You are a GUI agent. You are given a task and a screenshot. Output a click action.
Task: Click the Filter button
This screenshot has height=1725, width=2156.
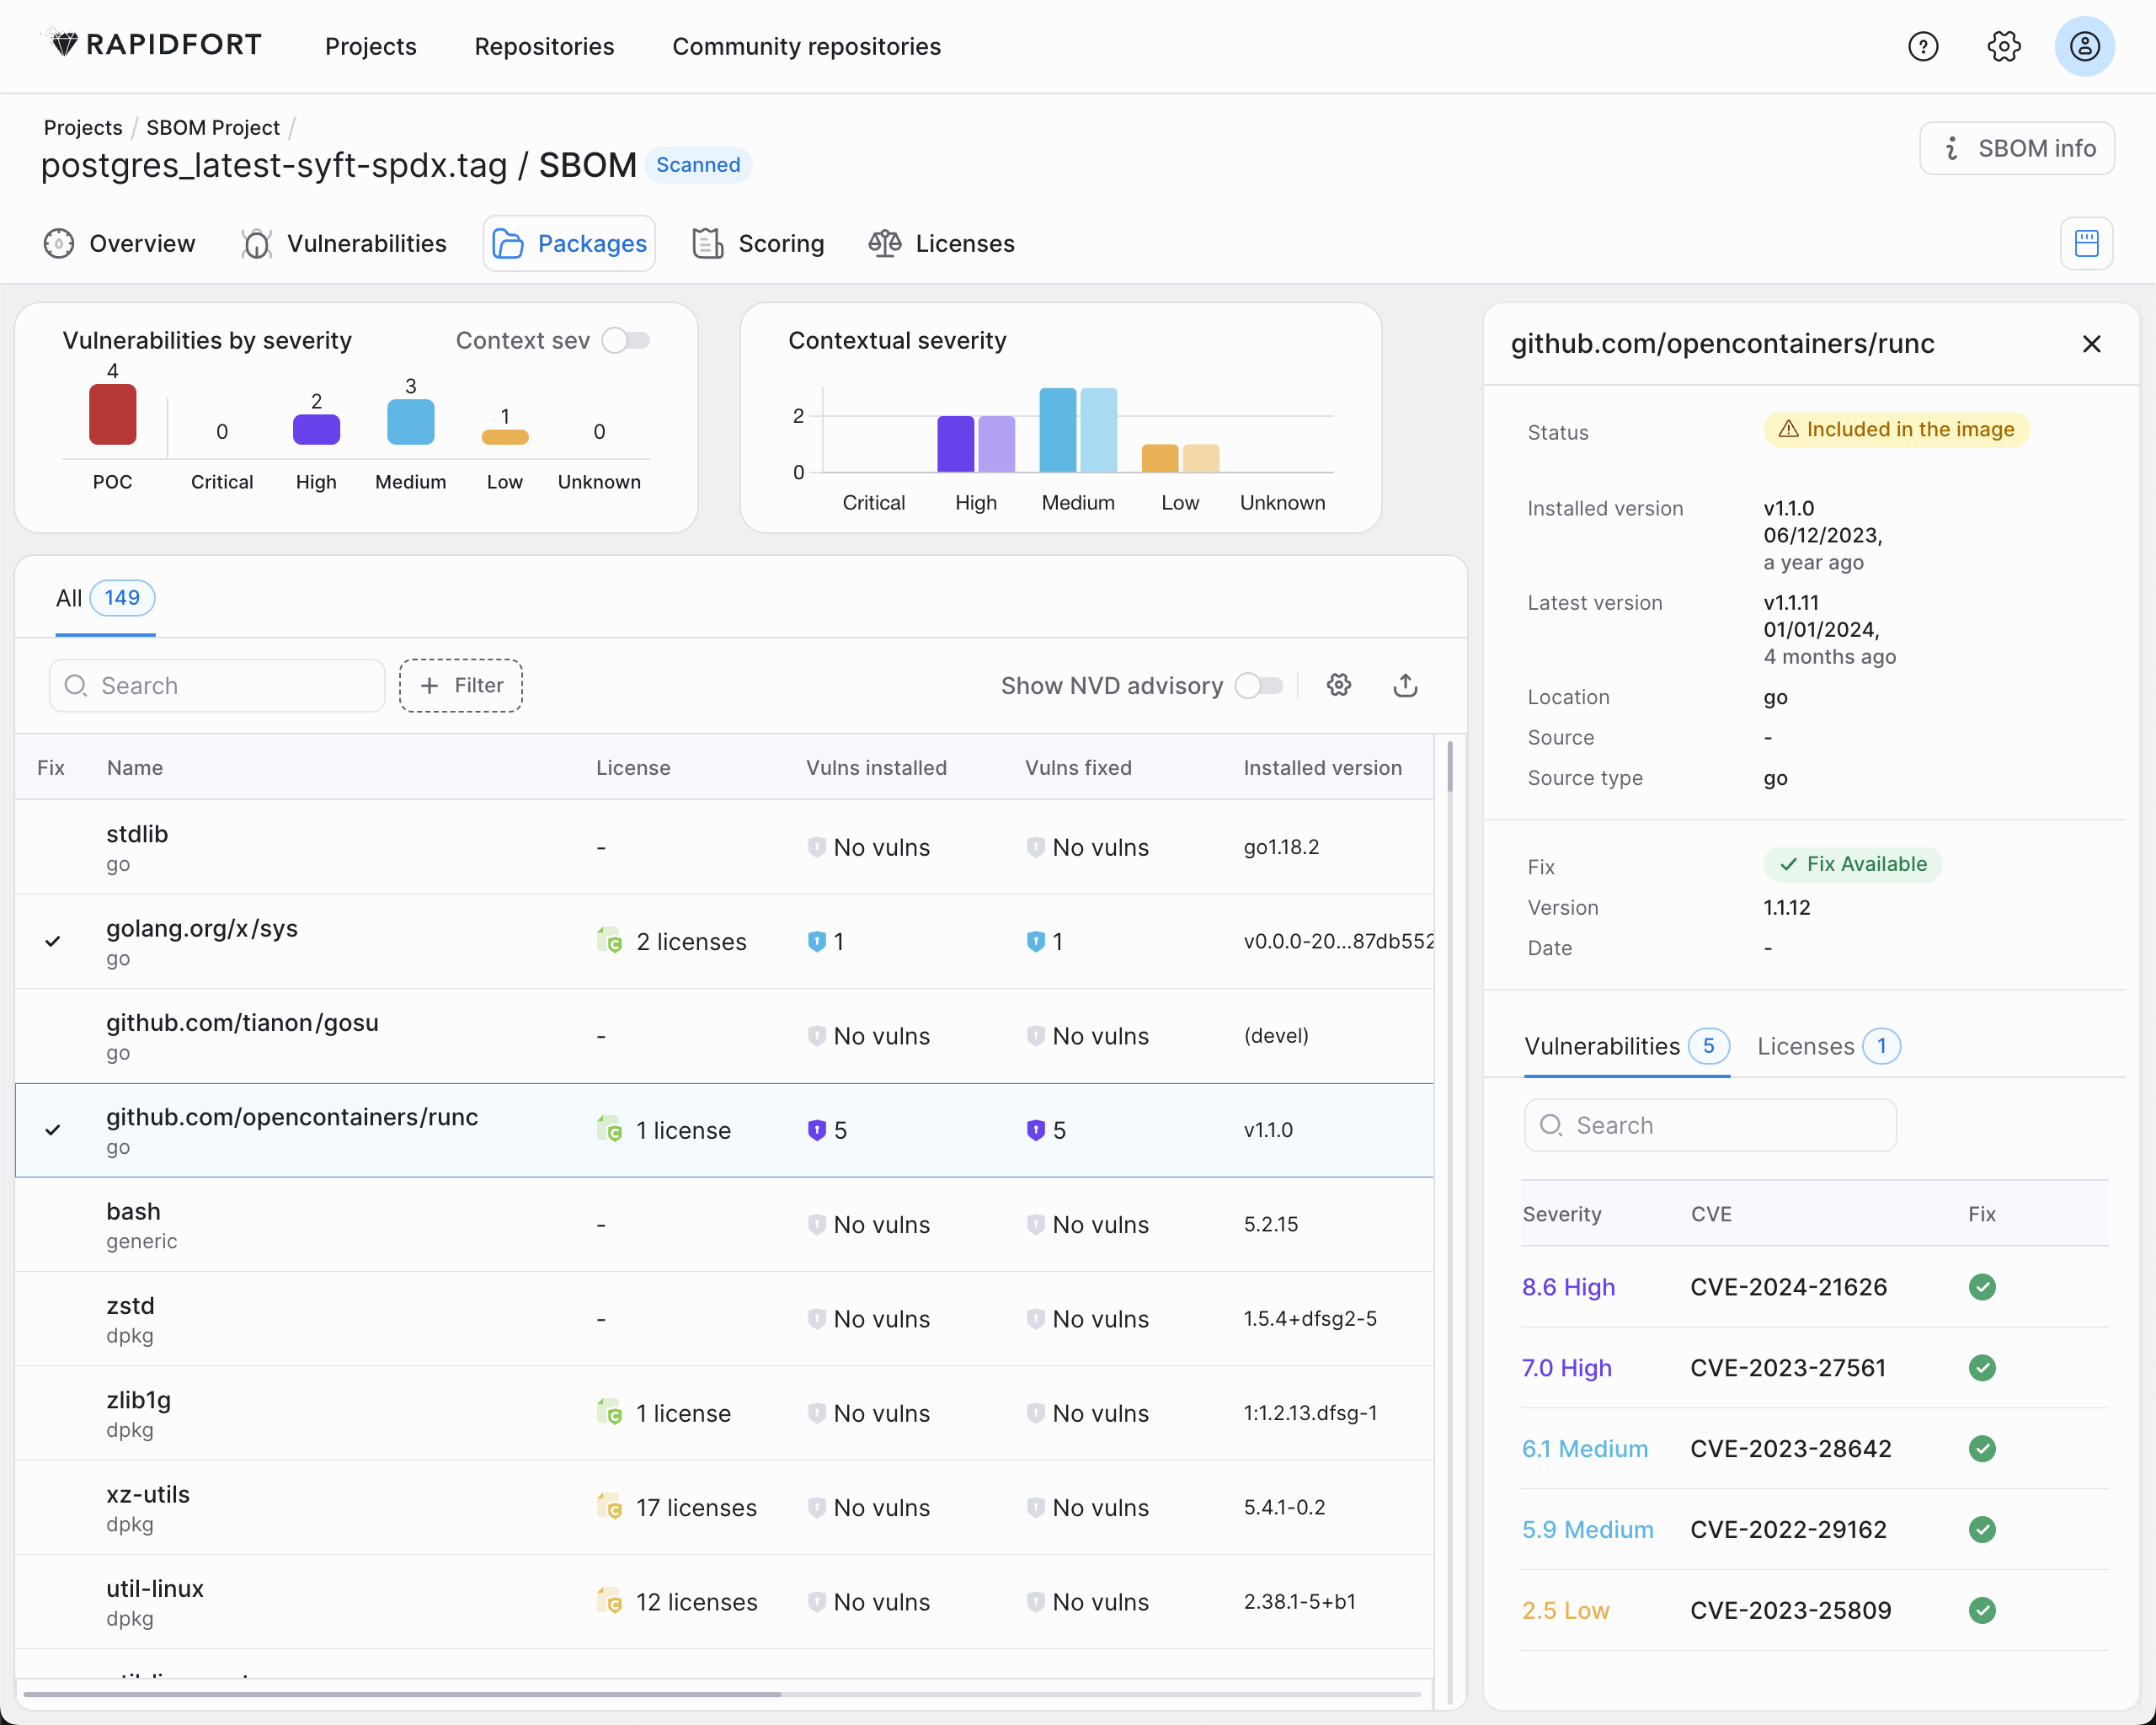[461, 685]
